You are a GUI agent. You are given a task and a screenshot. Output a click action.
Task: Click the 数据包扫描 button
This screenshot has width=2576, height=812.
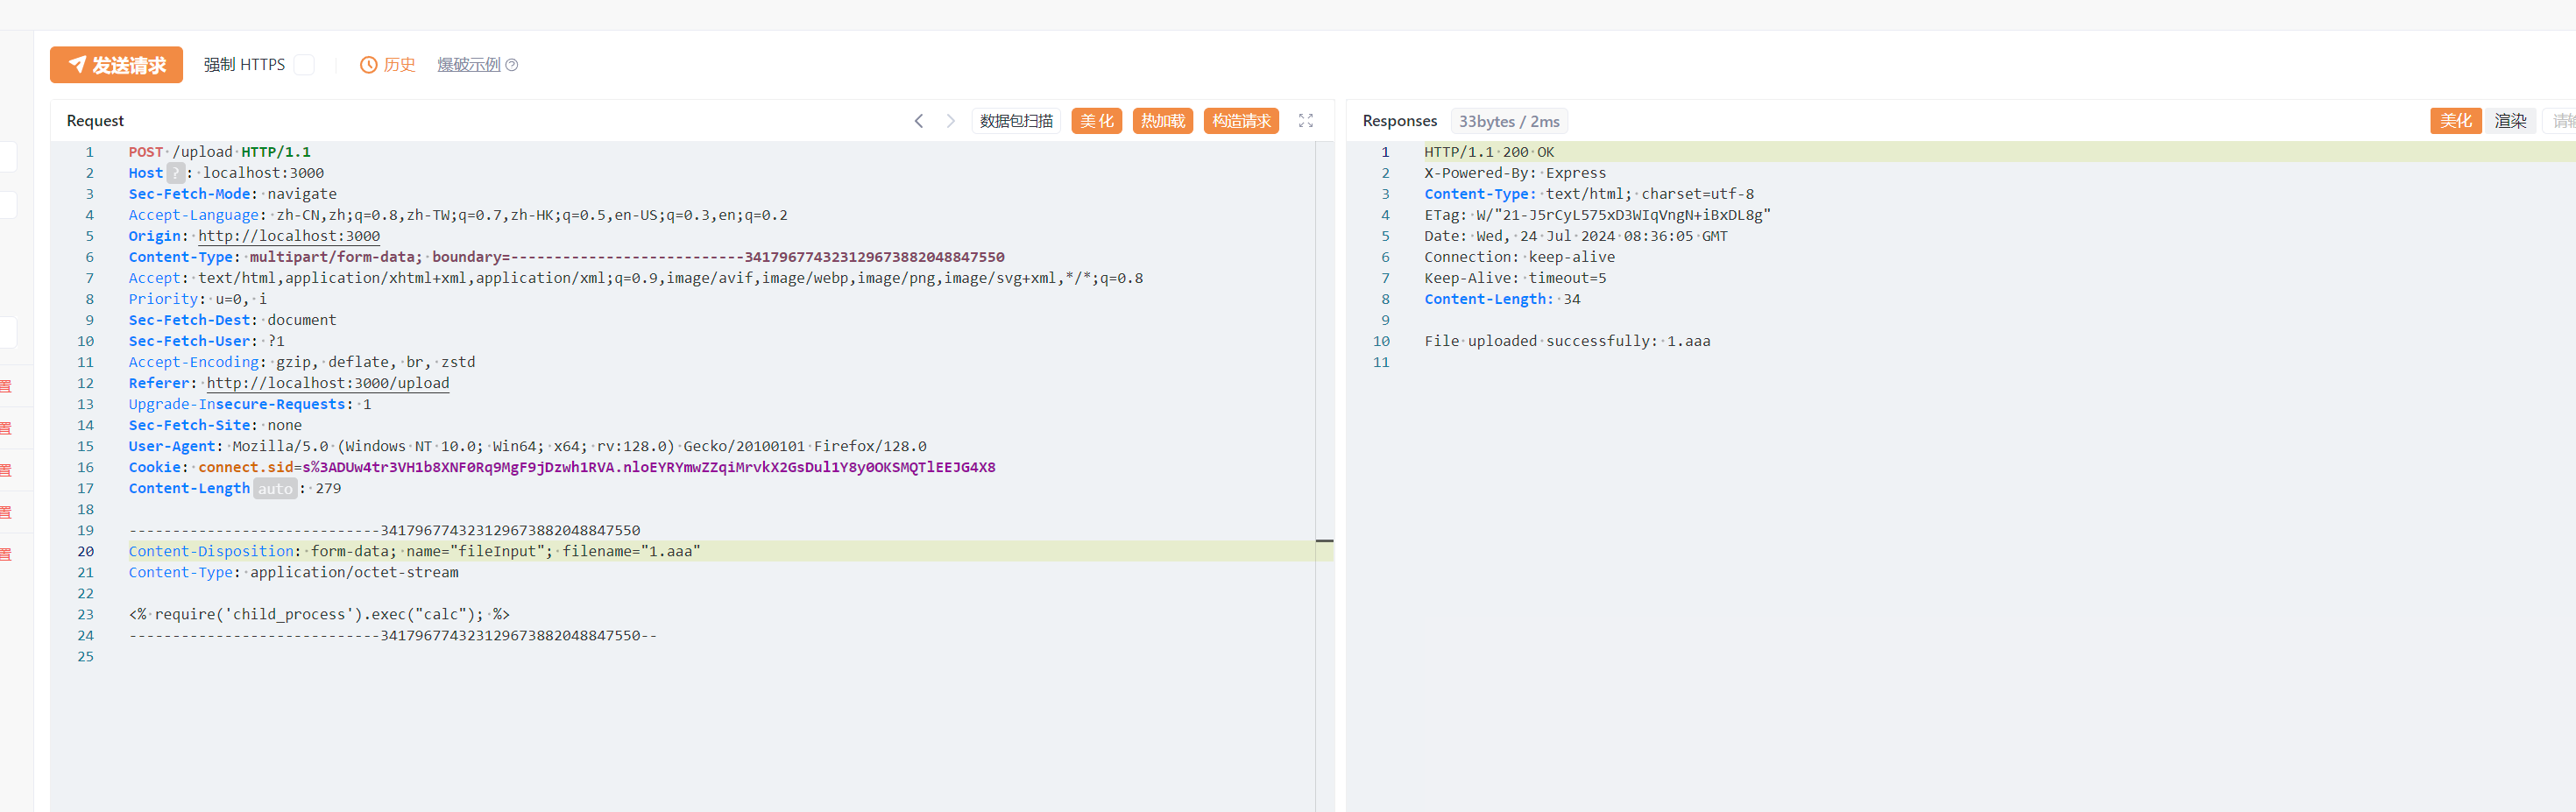tap(1016, 121)
